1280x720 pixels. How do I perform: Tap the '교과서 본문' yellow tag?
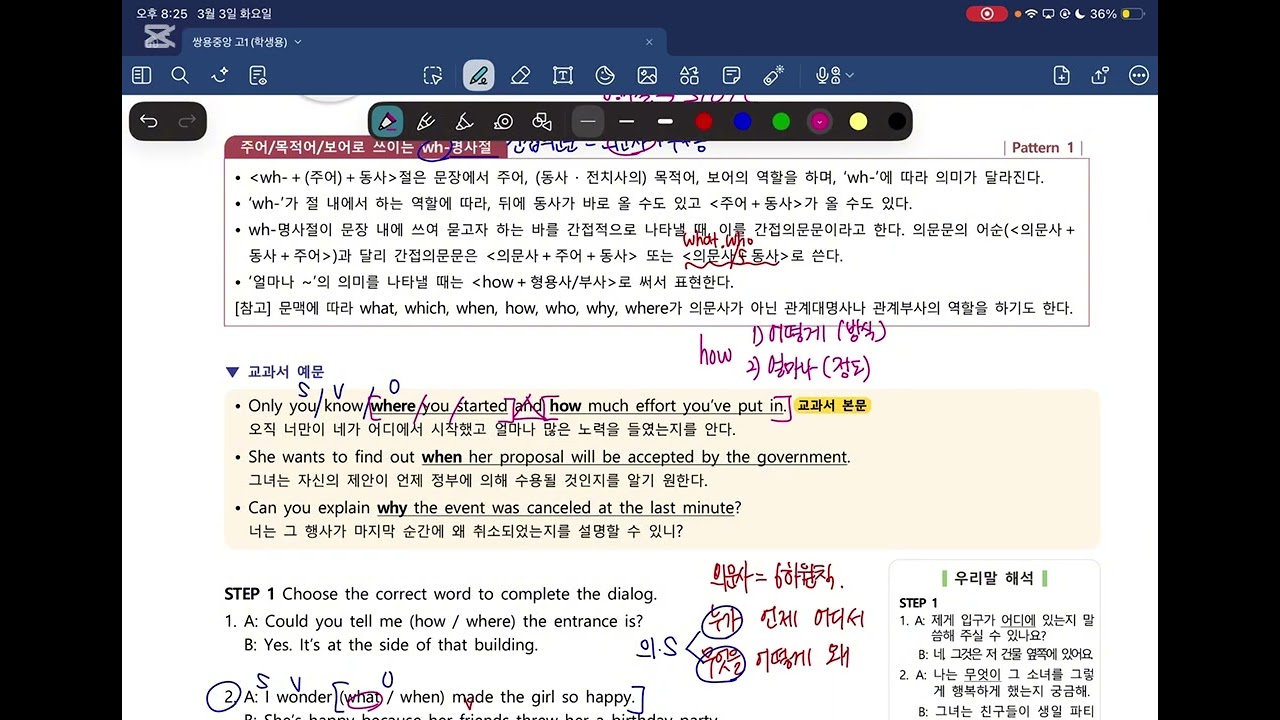832,405
